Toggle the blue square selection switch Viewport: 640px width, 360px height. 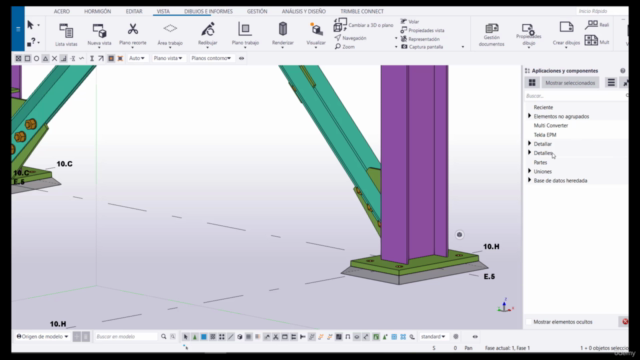(204, 337)
